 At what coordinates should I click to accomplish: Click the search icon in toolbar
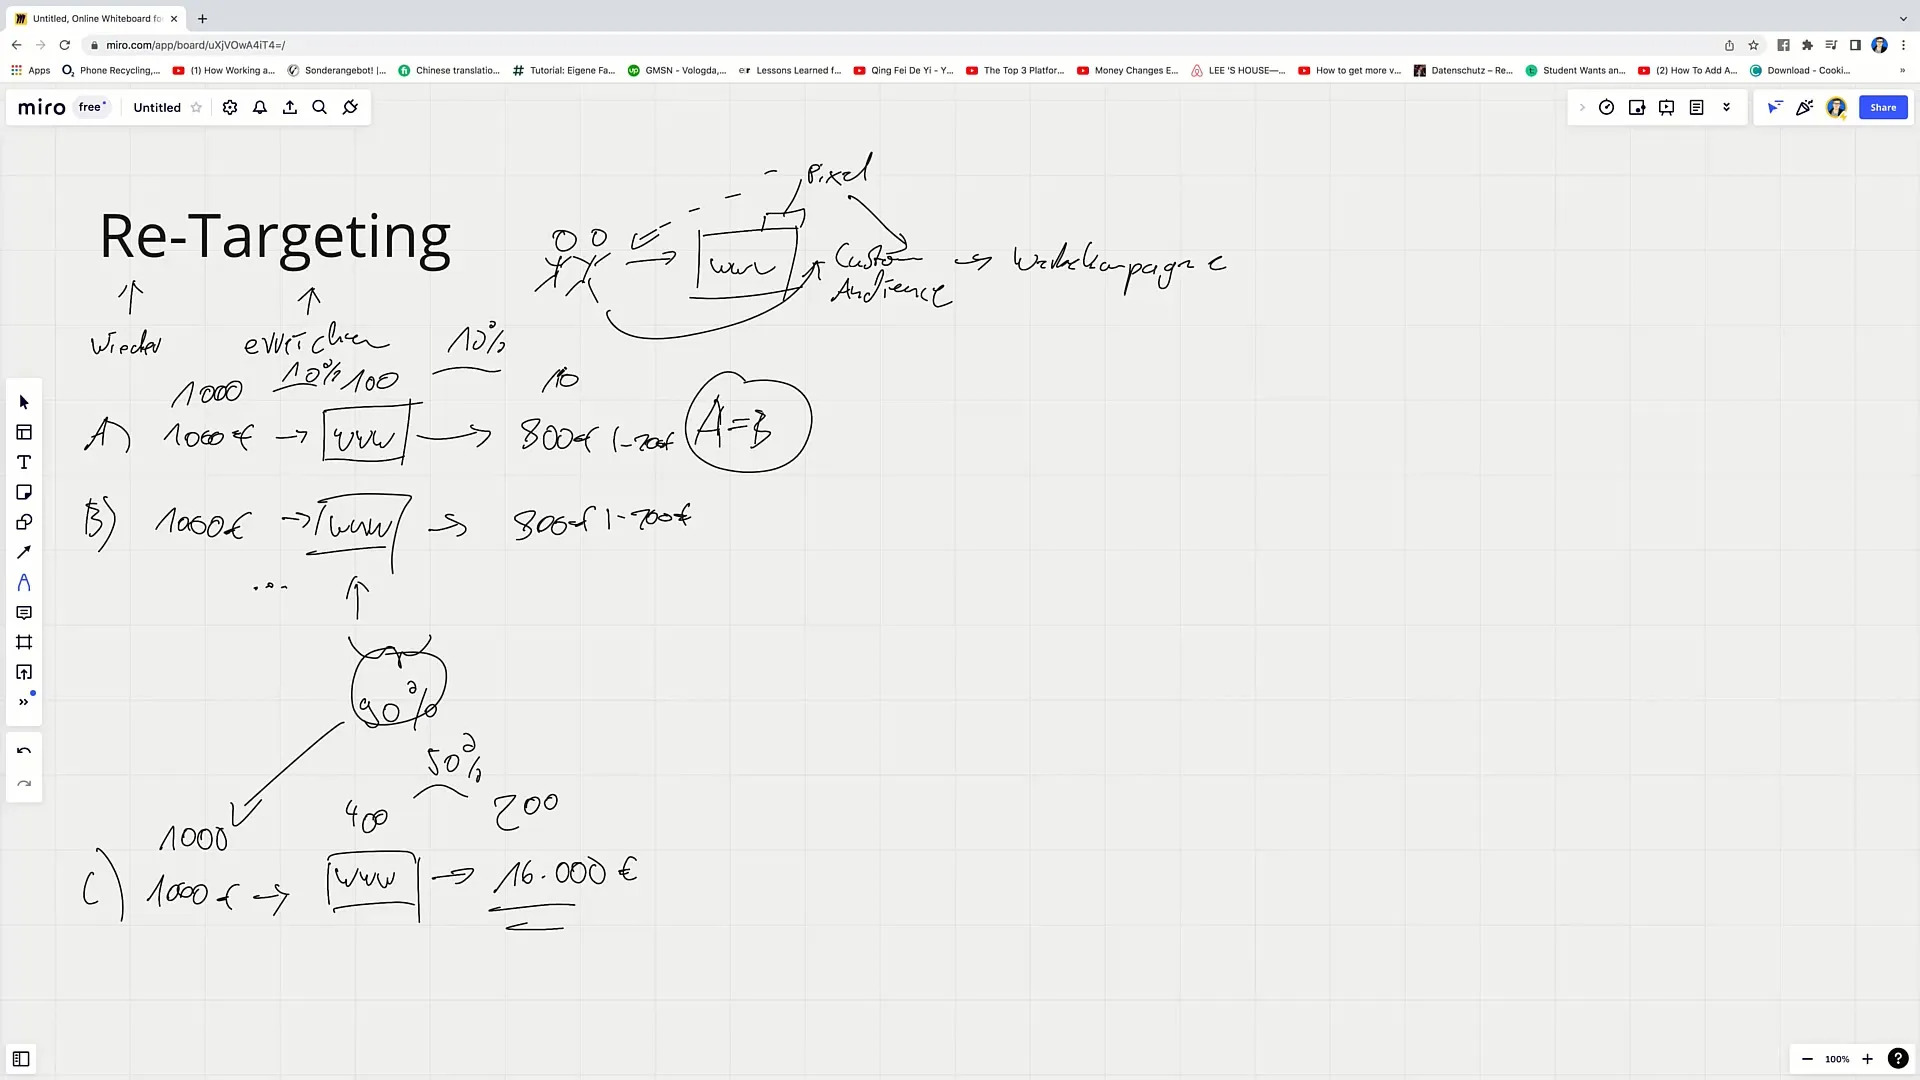(319, 107)
